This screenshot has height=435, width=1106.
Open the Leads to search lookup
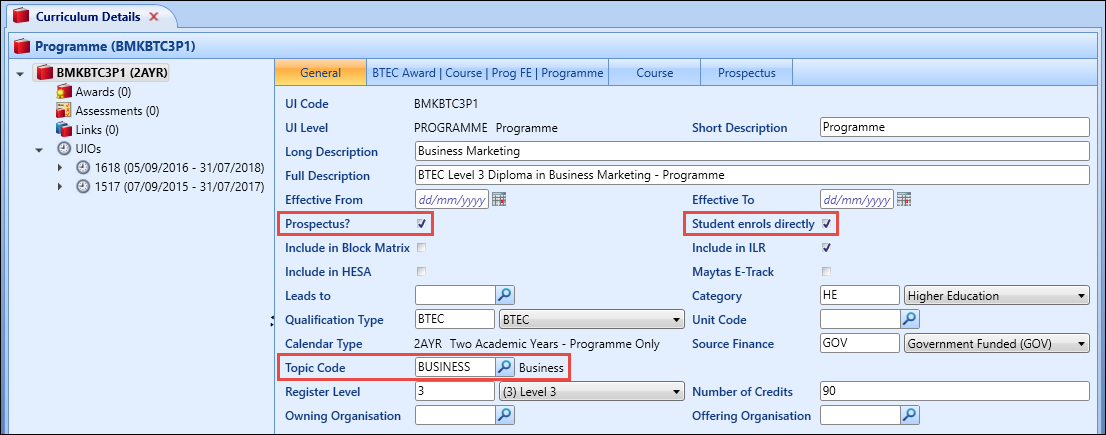506,295
